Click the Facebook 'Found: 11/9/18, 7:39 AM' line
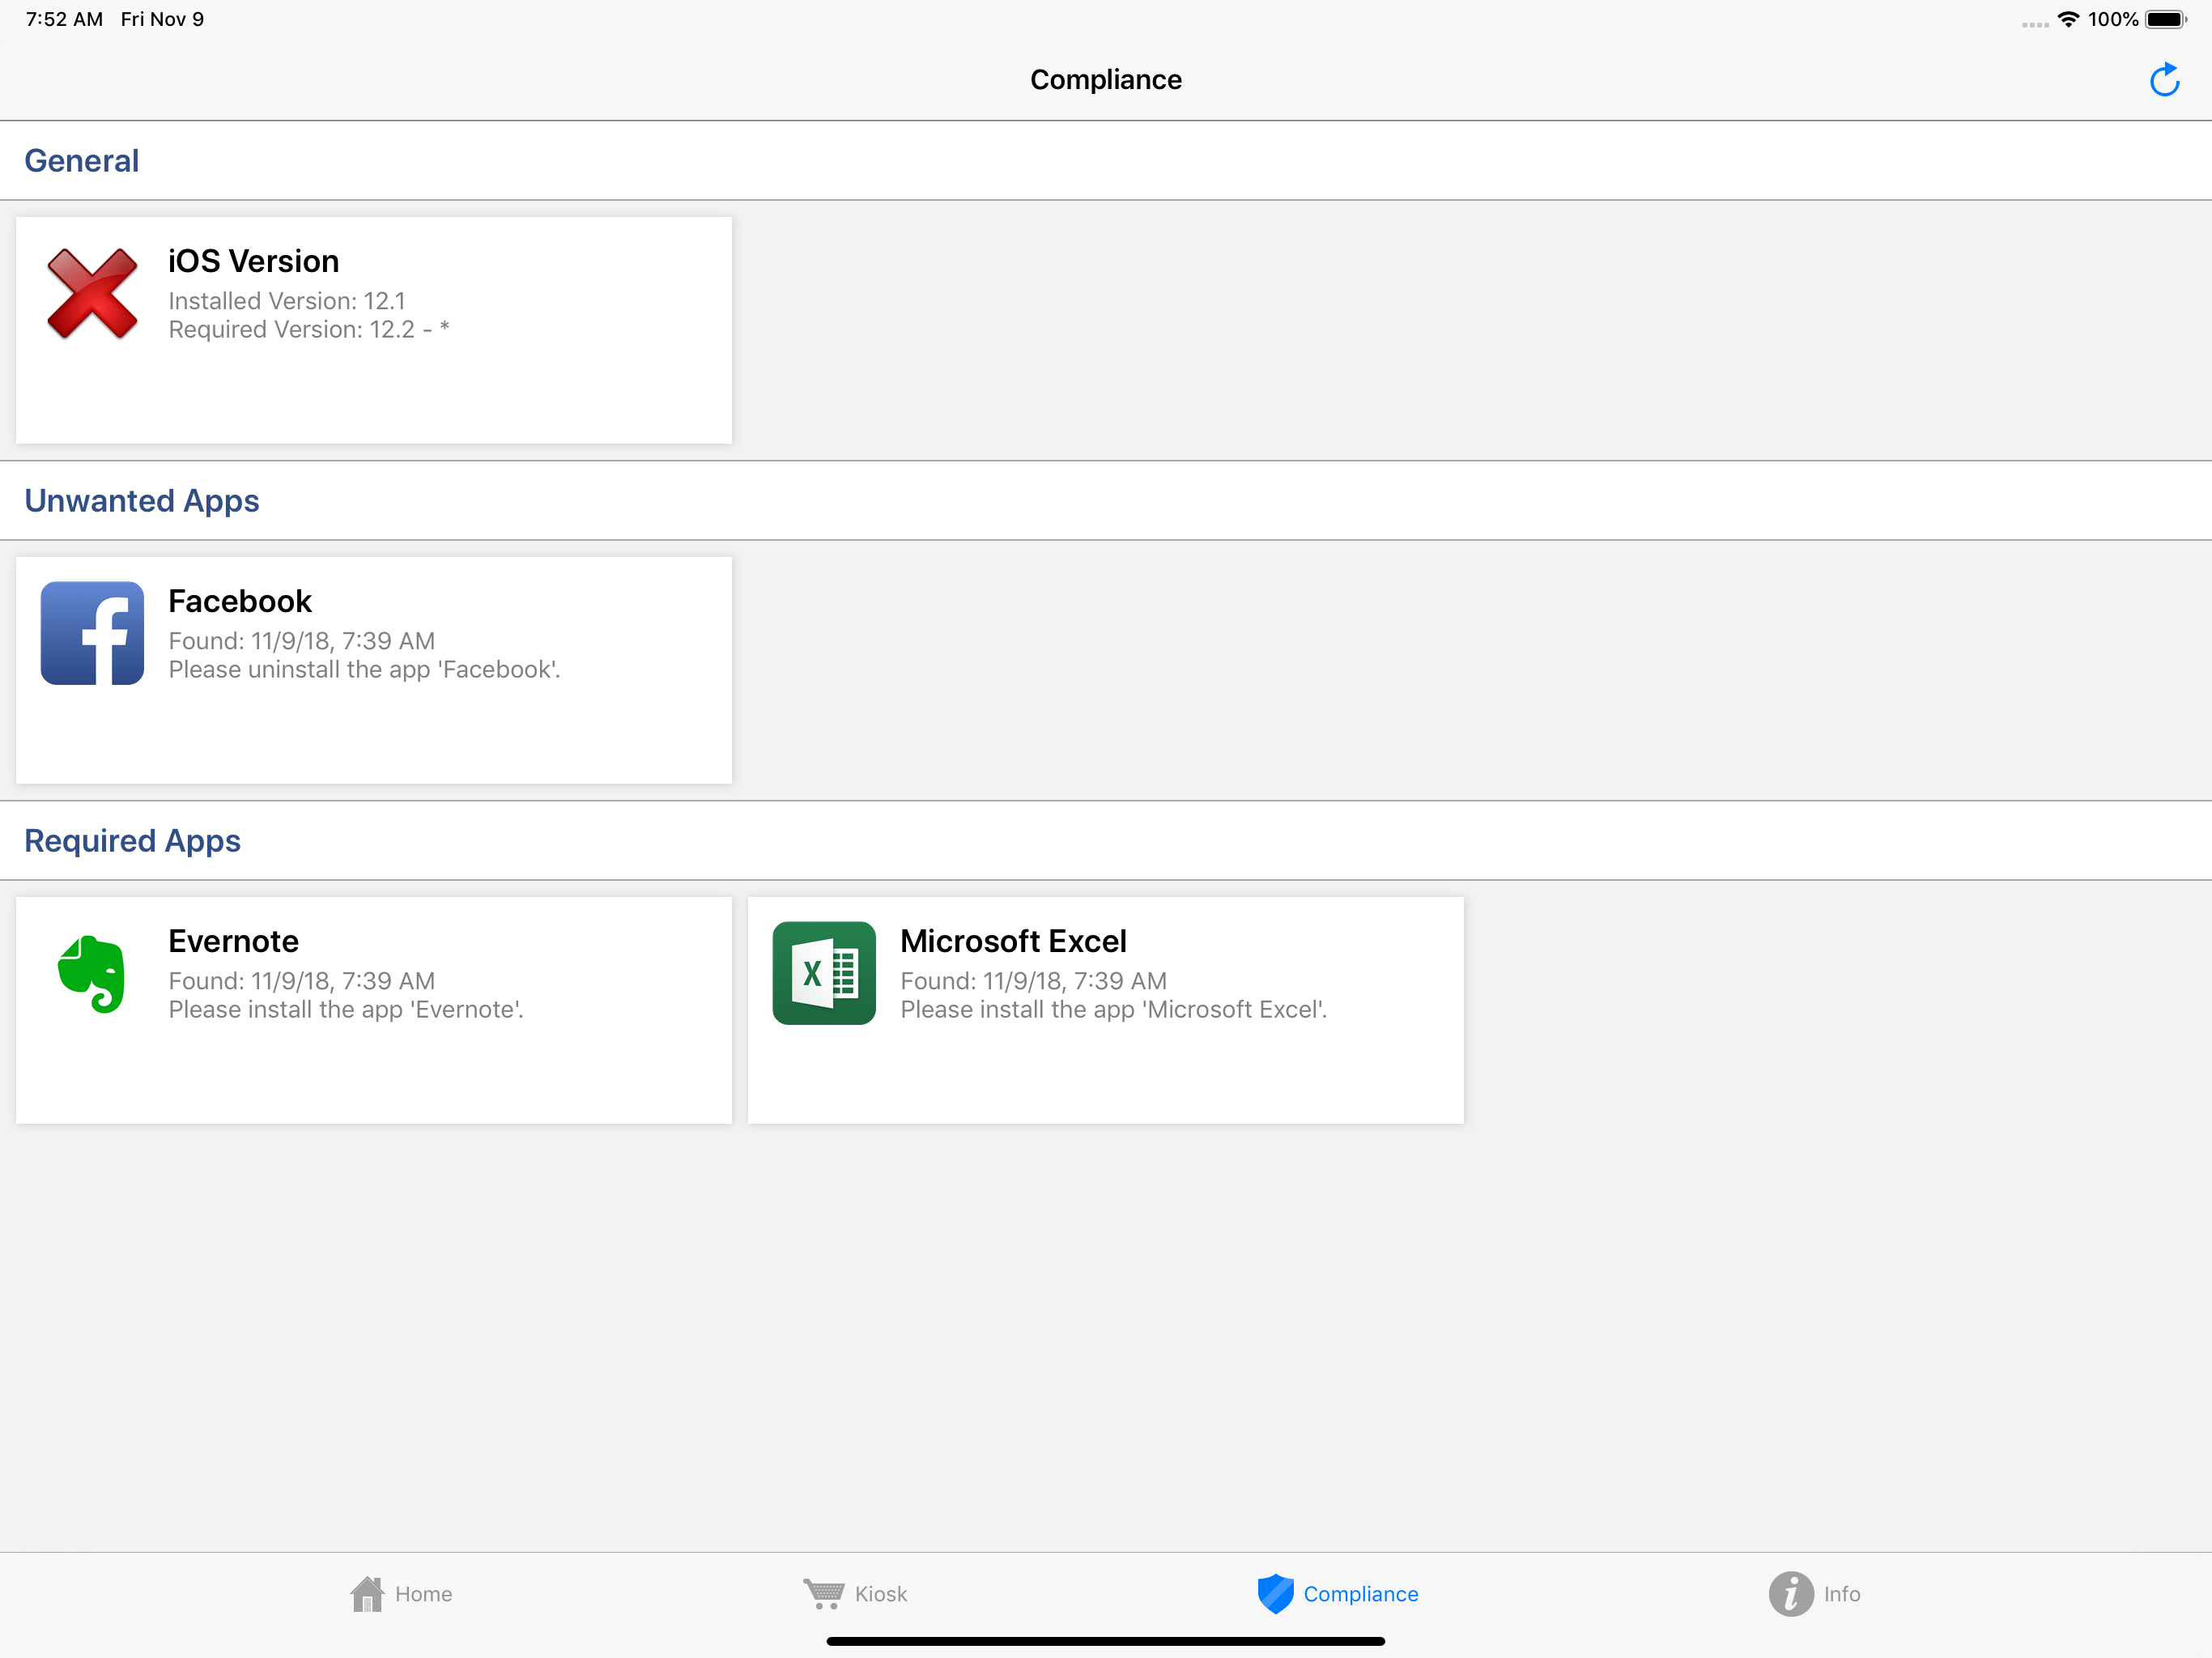Viewport: 2212px width, 1658px height. coord(302,641)
